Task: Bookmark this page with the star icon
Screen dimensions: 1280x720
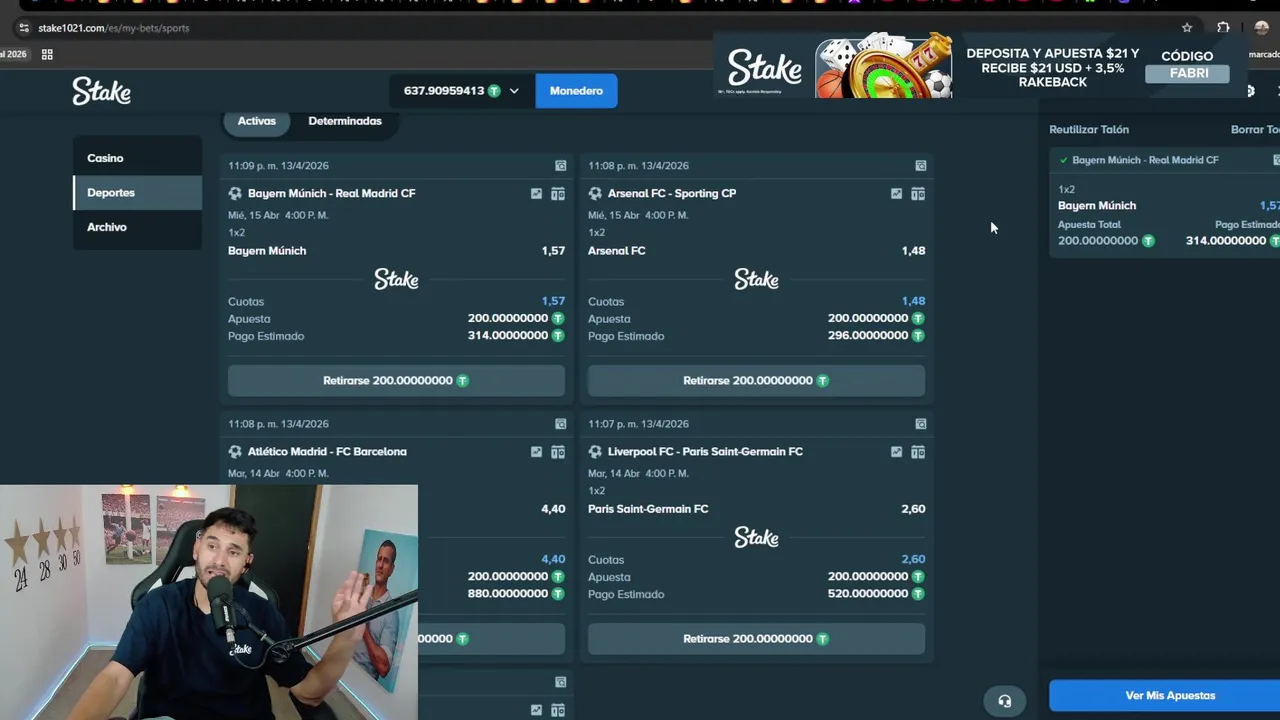Action: tap(1187, 28)
